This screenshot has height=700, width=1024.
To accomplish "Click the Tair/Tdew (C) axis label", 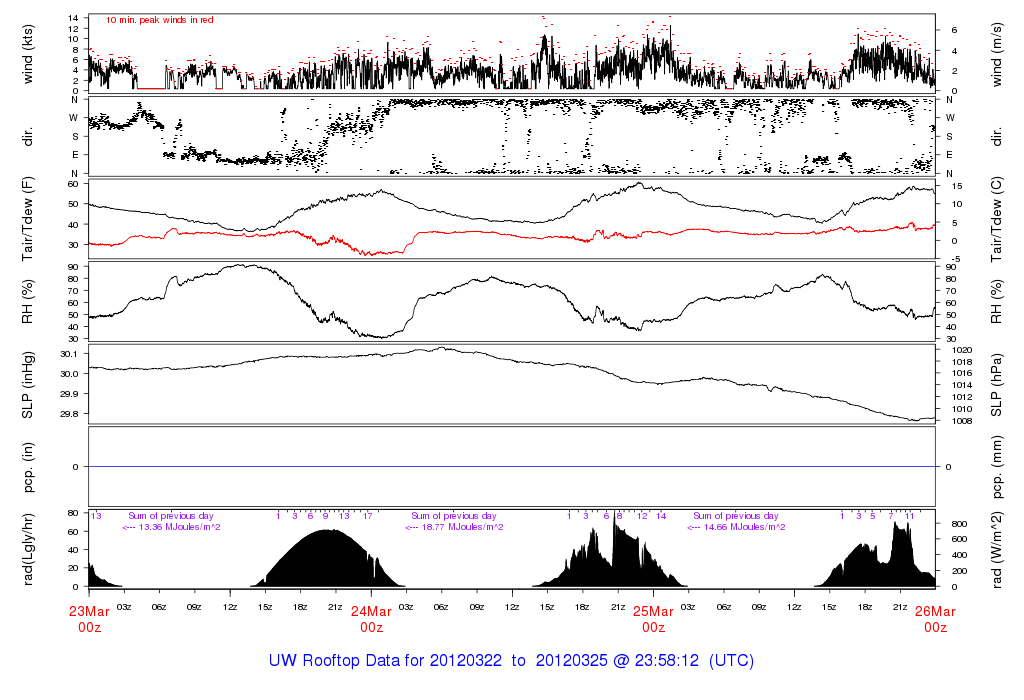I will (996, 218).
